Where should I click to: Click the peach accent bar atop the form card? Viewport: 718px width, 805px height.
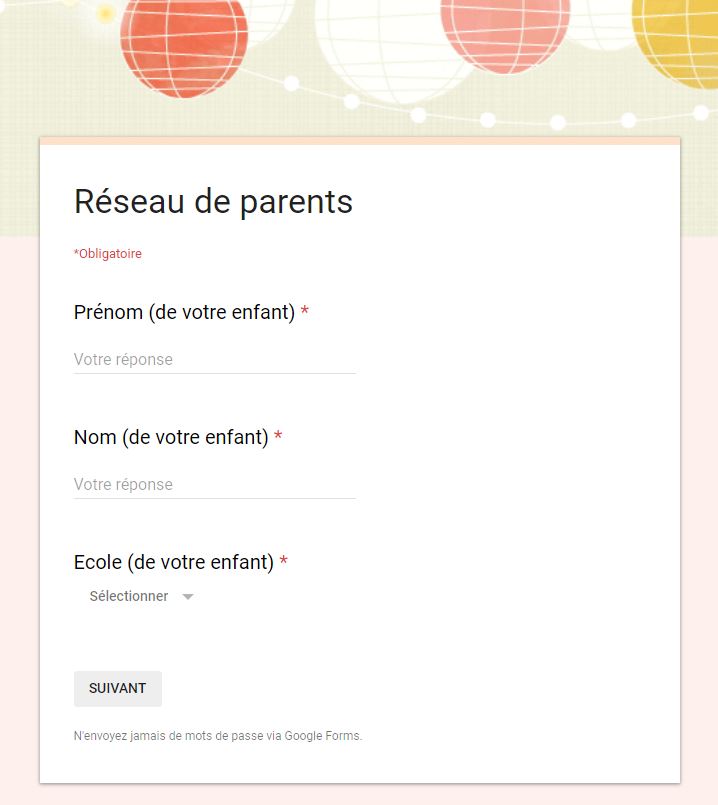click(x=360, y=141)
